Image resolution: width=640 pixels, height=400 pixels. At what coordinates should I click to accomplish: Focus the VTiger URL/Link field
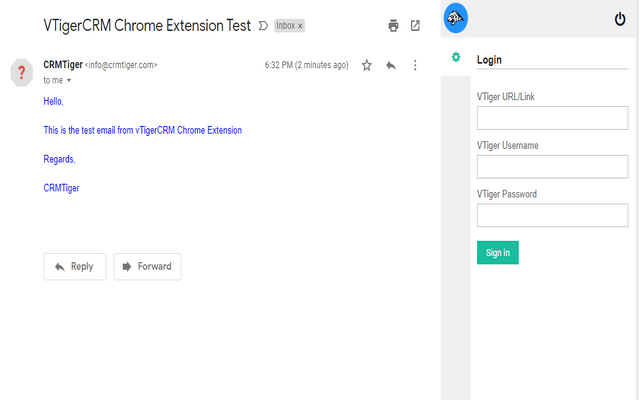pyautogui.click(x=552, y=118)
